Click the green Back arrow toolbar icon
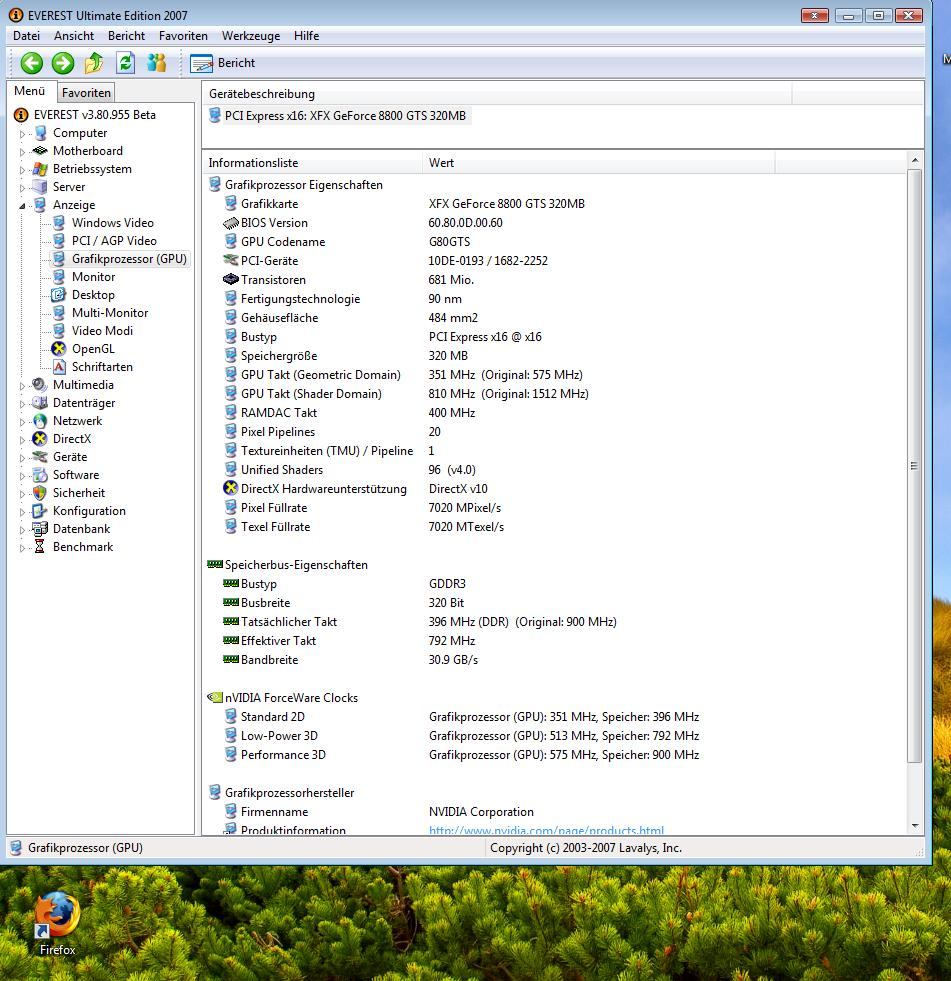 pyautogui.click(x=31, y=63)
